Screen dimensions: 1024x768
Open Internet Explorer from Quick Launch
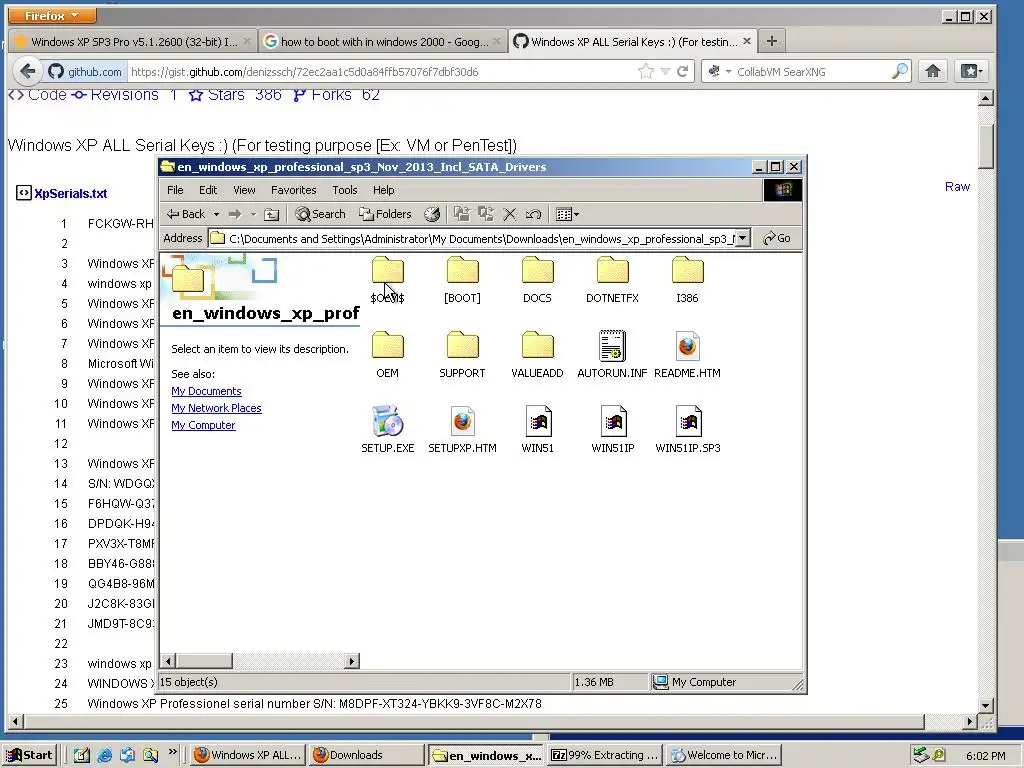tap(104, 755)
